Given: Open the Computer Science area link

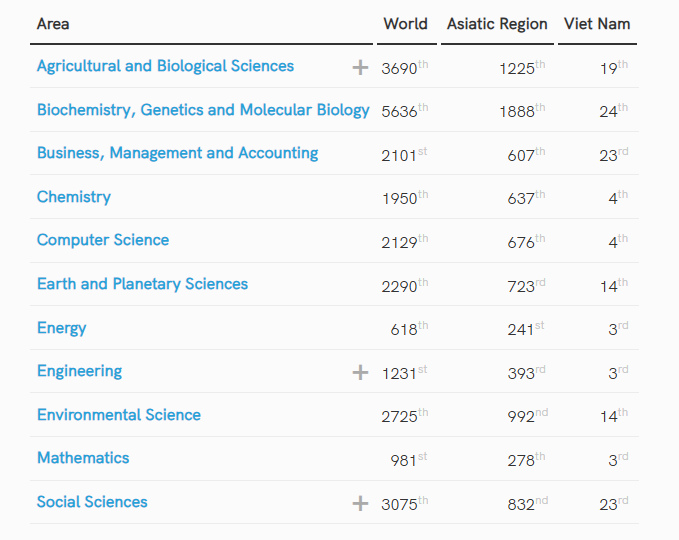Looking at the screenshot, I should click(x=103, y=240).
